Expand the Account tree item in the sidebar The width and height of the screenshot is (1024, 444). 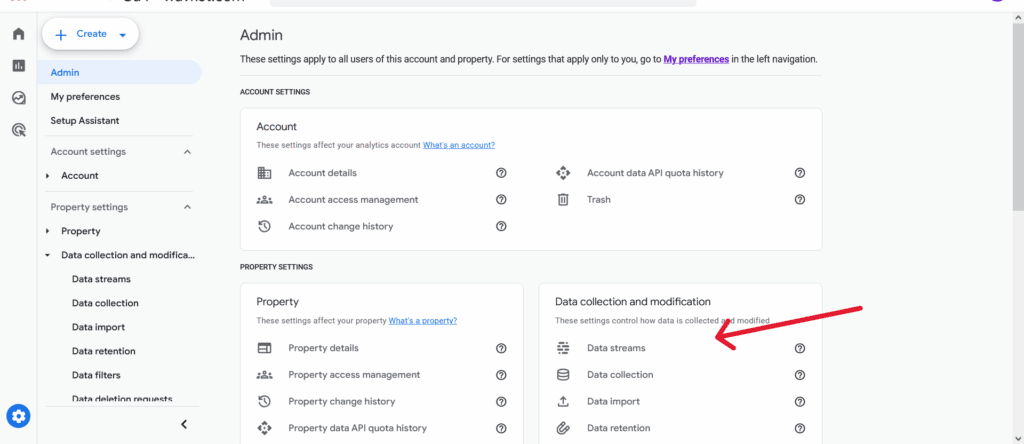tap(48, 176)
